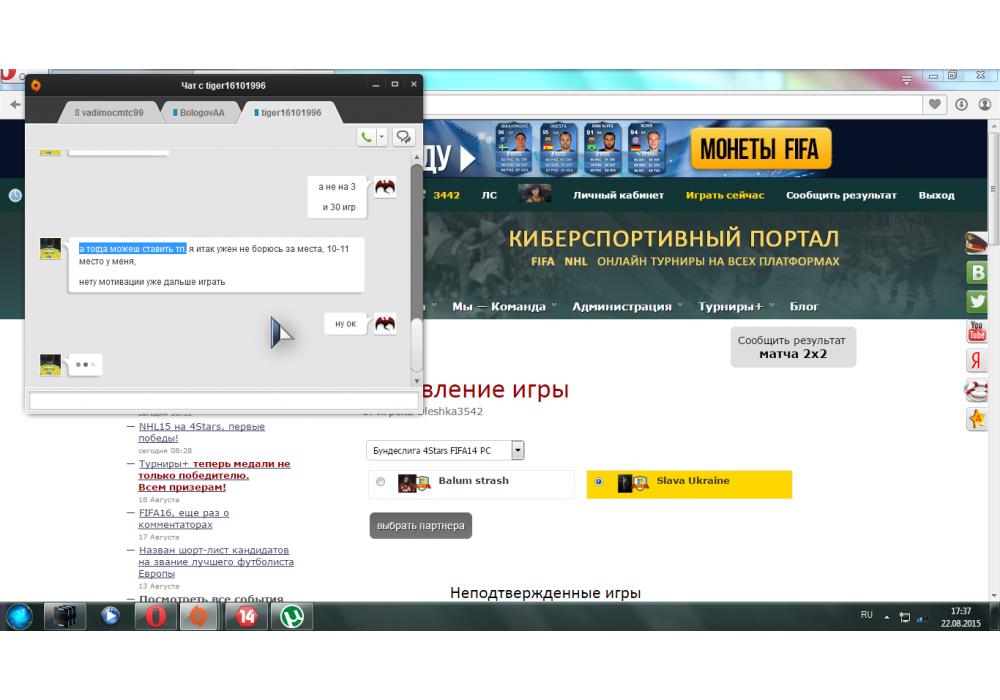Switch to the BologovAA chat tab
Screen dimensions: 1000x700
[198, 113]
